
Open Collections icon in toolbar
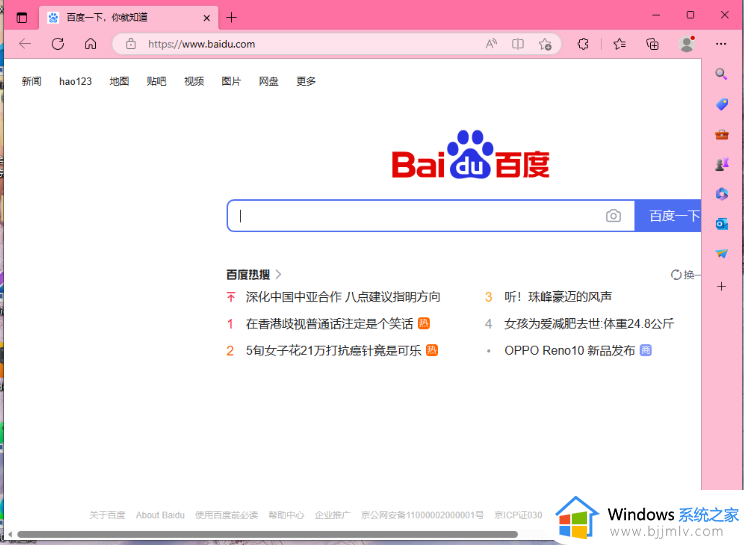pos(652,44)
